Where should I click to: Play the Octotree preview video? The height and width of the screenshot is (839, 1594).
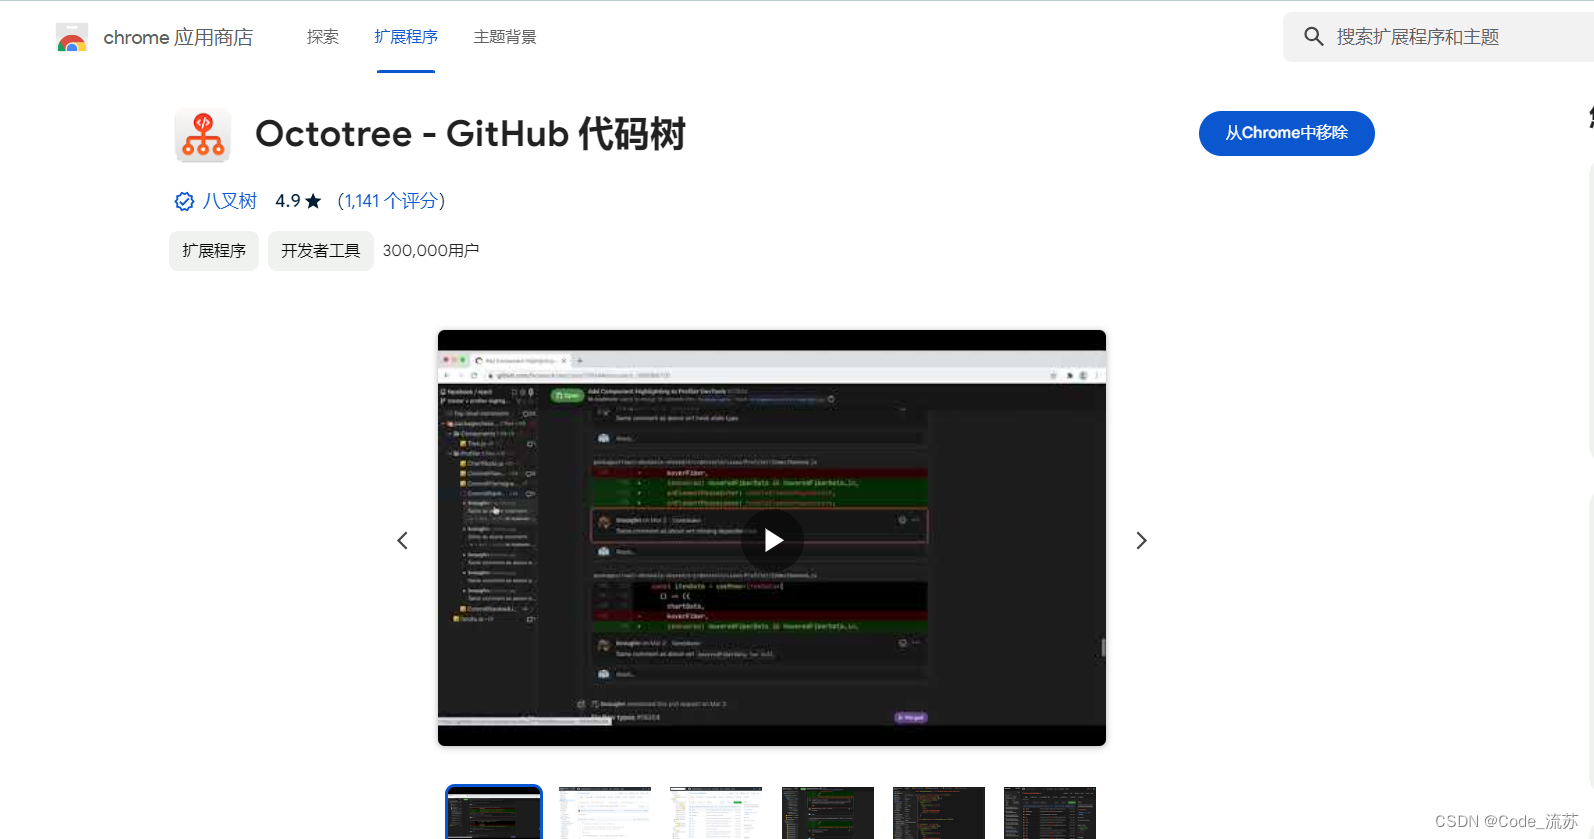(773, 540)
